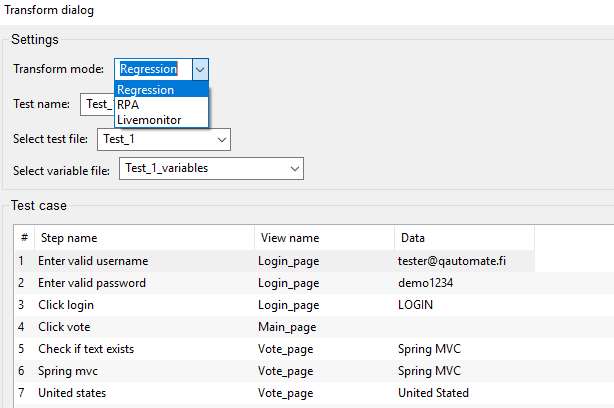614x408 pixels.
Task: Select the Enter valid username step row
Action: point(93,261)
